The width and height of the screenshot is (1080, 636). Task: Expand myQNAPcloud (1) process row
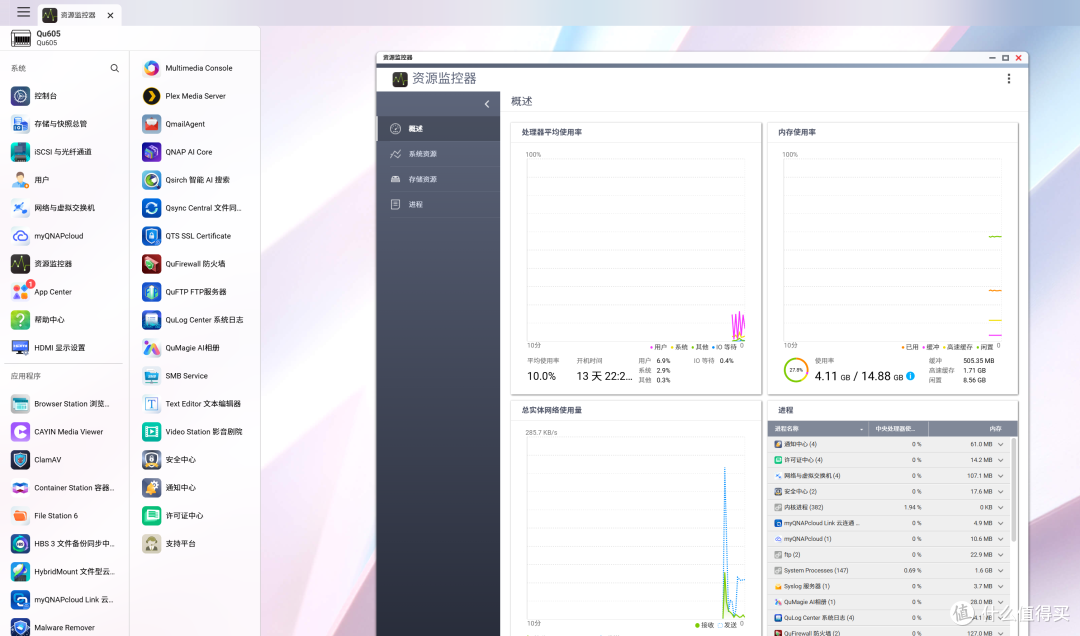(x=1001, y=539)
